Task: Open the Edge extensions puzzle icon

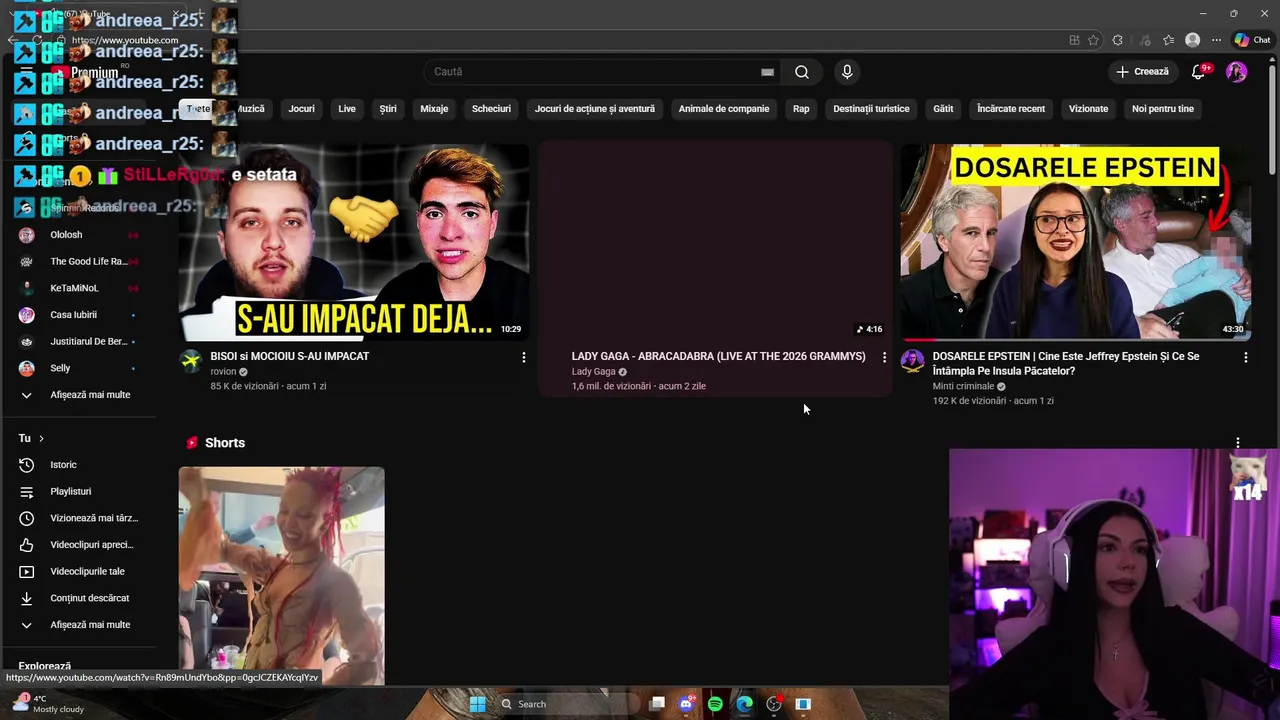Action: [x=1118, y=40]
